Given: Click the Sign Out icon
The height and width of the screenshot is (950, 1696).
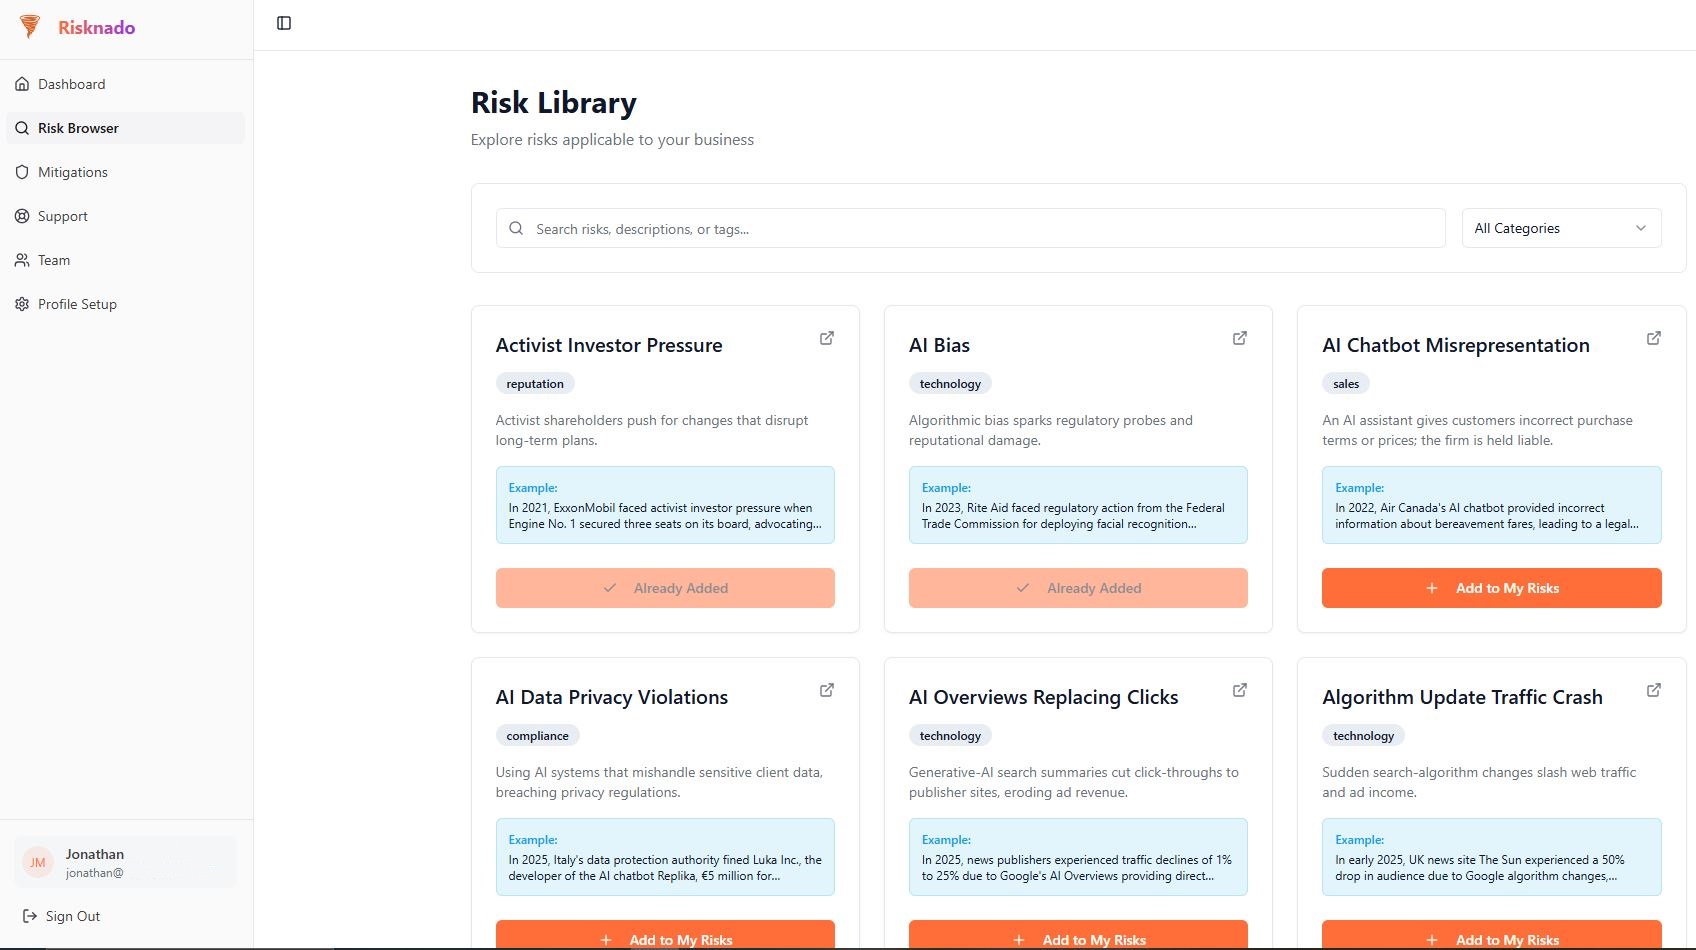Looking at the screenshot, I should [31, 916].
